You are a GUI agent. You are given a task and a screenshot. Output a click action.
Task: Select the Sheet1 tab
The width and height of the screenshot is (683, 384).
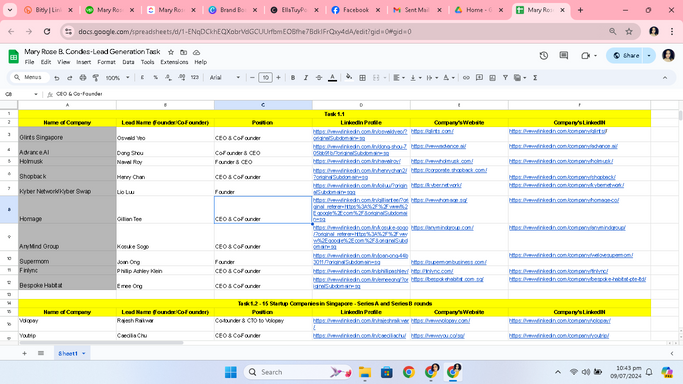pos(71,354)
